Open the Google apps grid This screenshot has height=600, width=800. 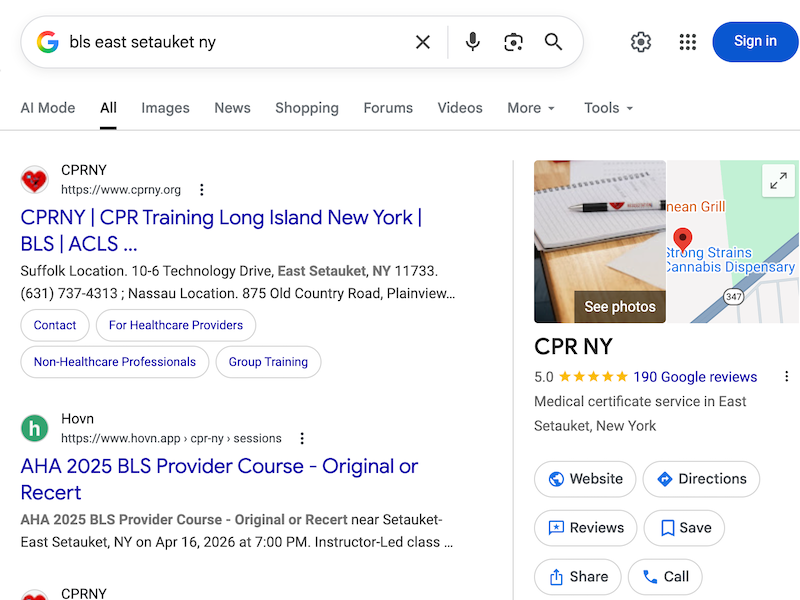coord(687,42)
